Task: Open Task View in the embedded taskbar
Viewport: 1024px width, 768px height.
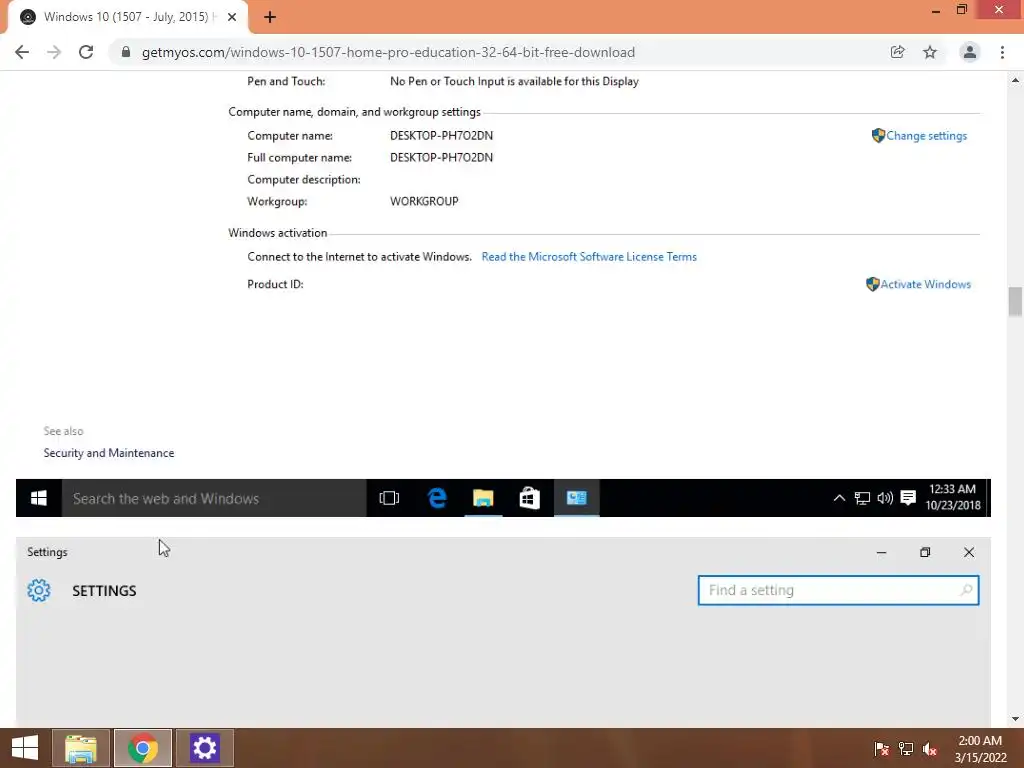Action: pyautogui.click(x=389, y=498)
